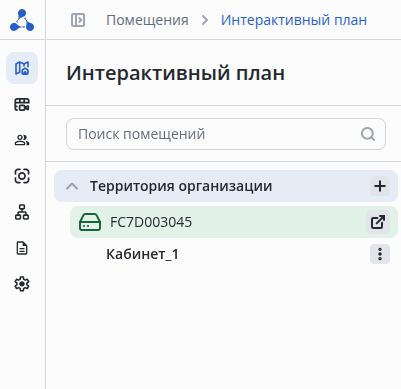Click the Интерактивный план breadcrumb
401x389 pixels.
pyautogui.click(x=294, y=20)
